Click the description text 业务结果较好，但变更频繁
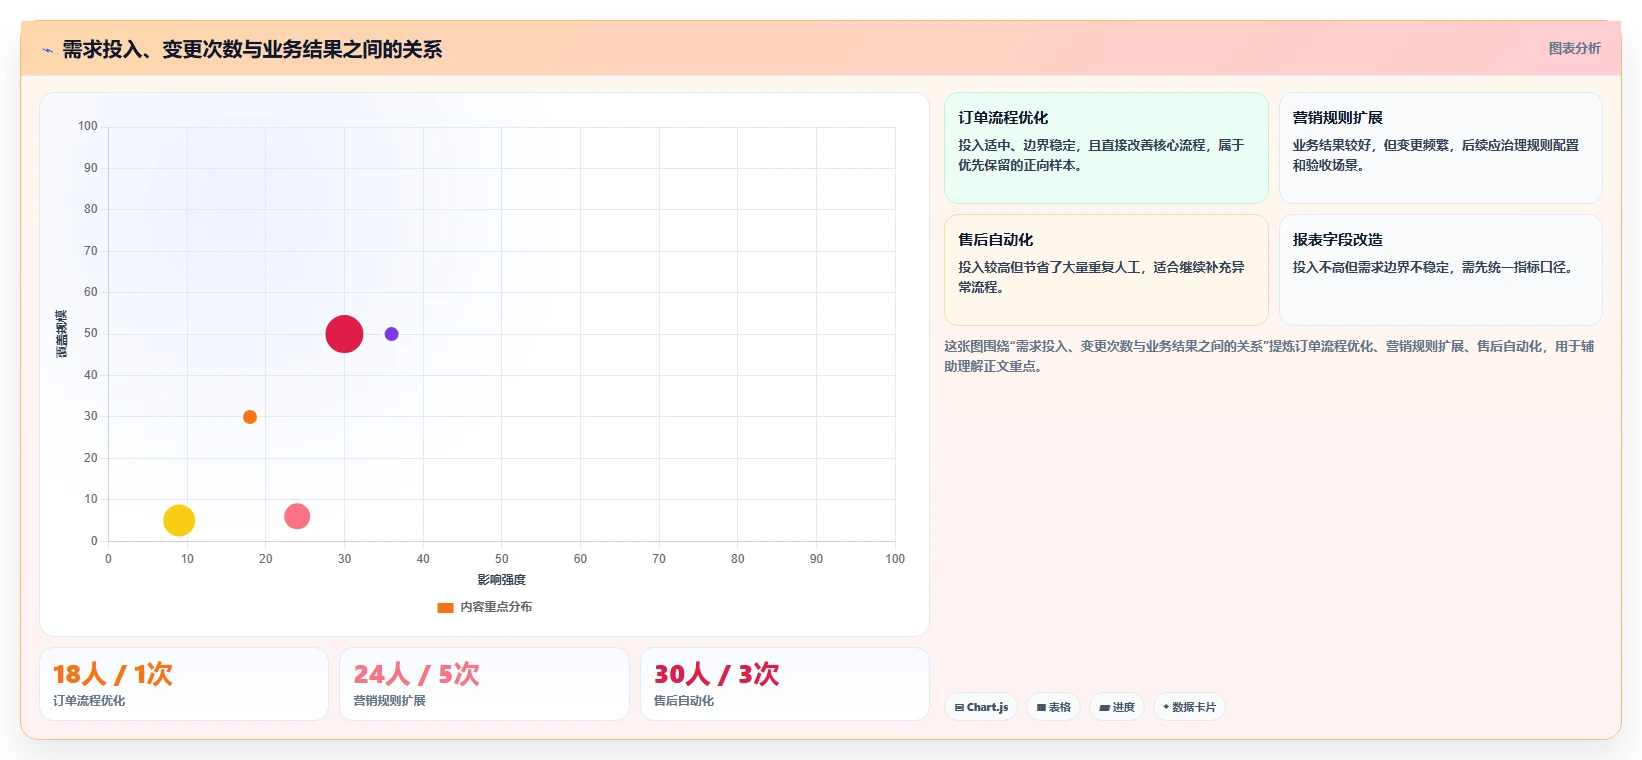 click(1435, 155)
